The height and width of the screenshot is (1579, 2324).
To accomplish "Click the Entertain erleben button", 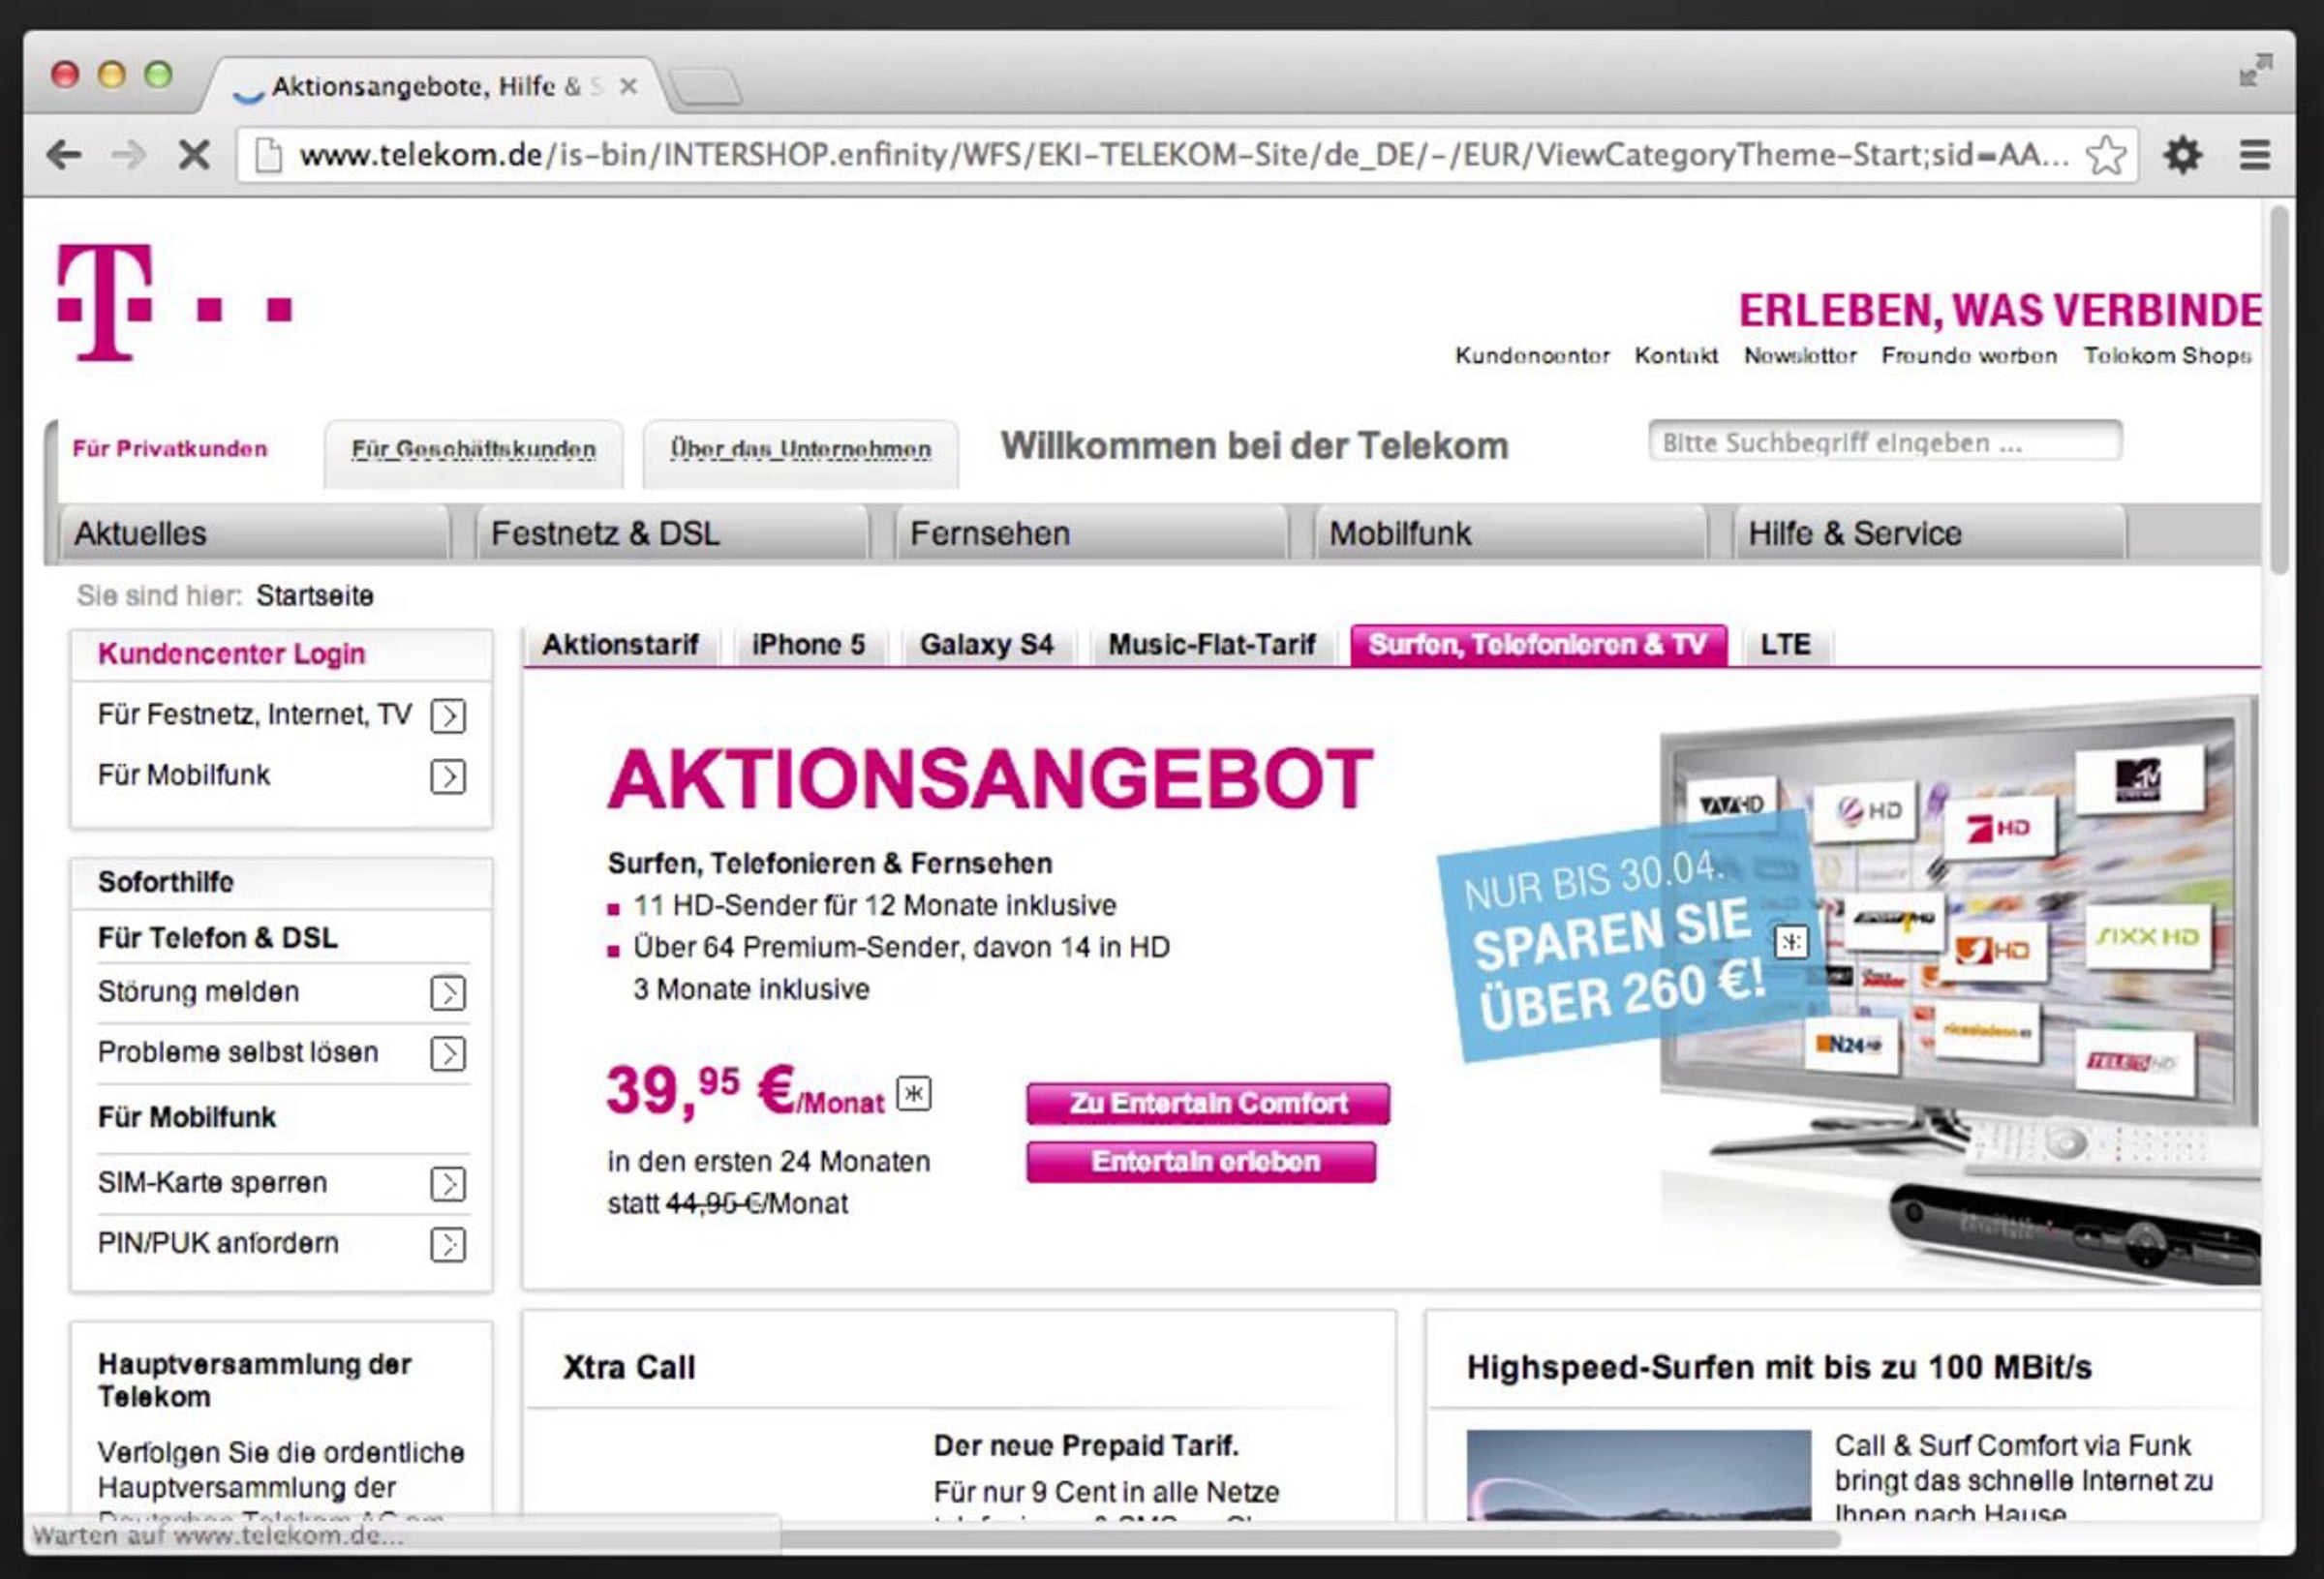I will (x=1201, y=1161).
